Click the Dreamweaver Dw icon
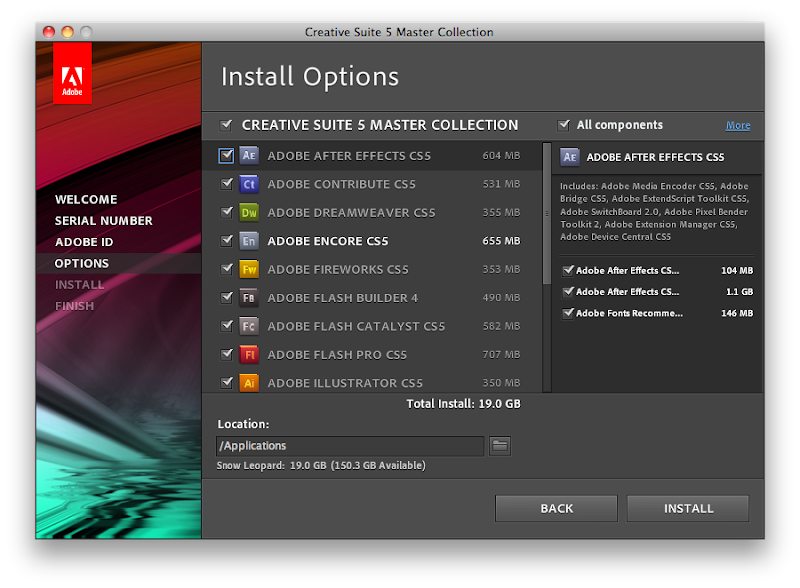This screenshot has height=588, width=800. pos(249,212)
